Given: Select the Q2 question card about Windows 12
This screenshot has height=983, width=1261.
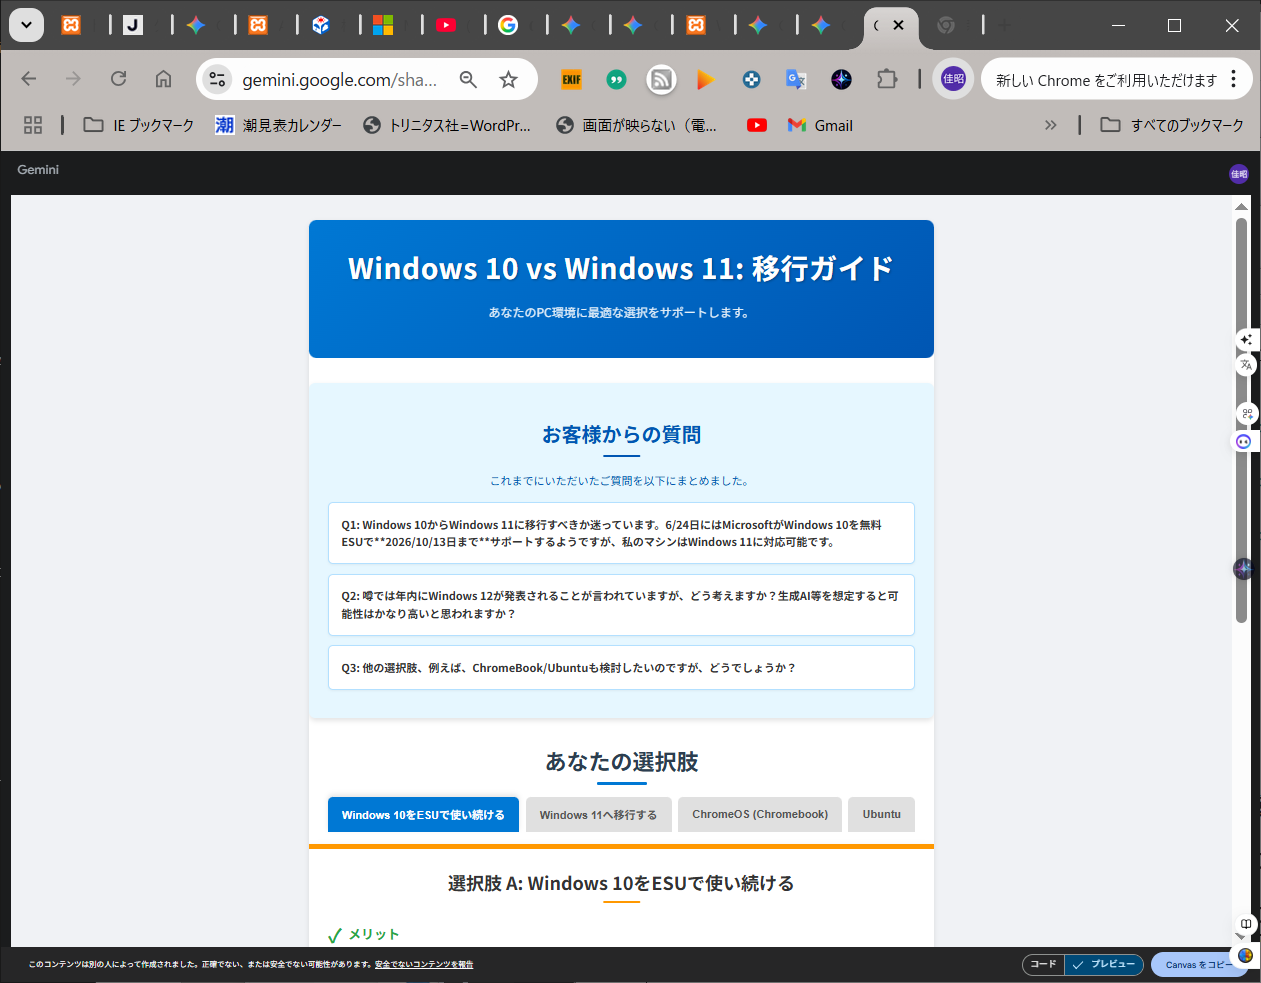Looking at the screenshot, I should click(621, 605).
